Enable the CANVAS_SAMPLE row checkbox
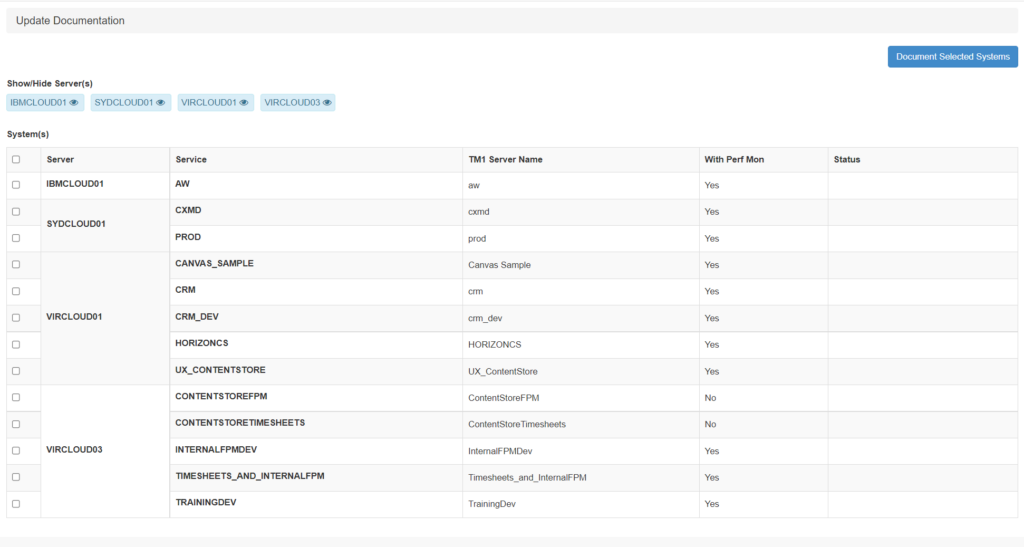Screen dimensions: 1024x547 (x=16, y=265)
